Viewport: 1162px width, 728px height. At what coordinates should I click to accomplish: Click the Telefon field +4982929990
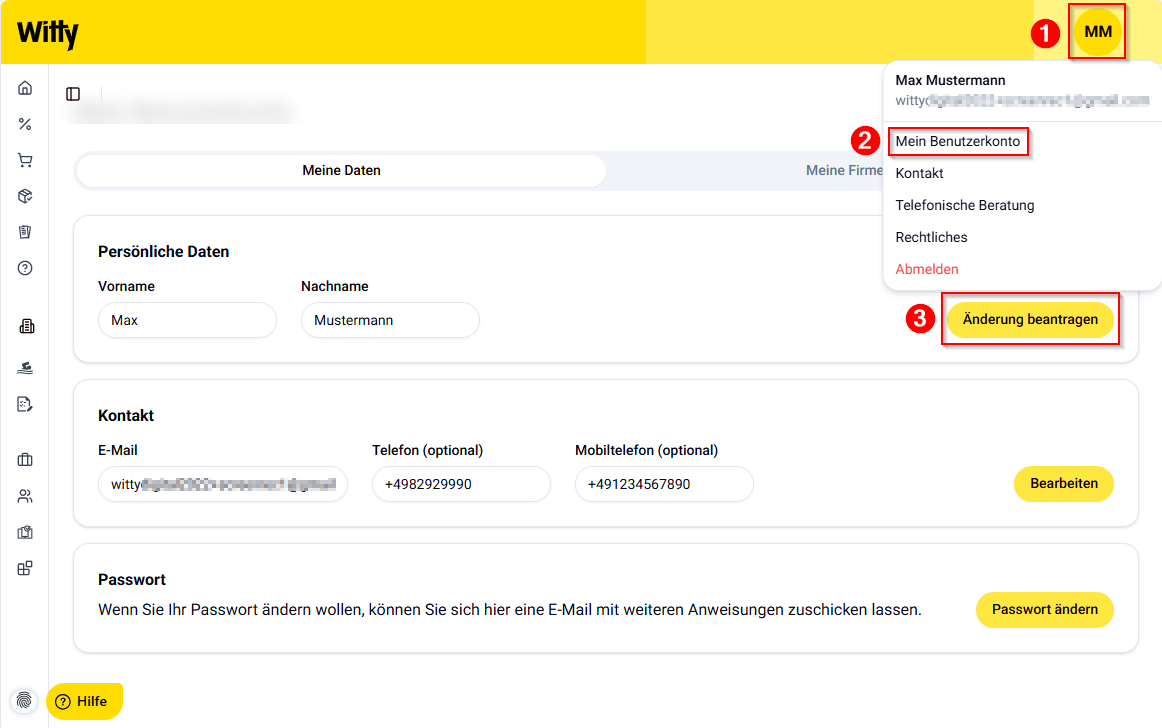pos(461,484)
